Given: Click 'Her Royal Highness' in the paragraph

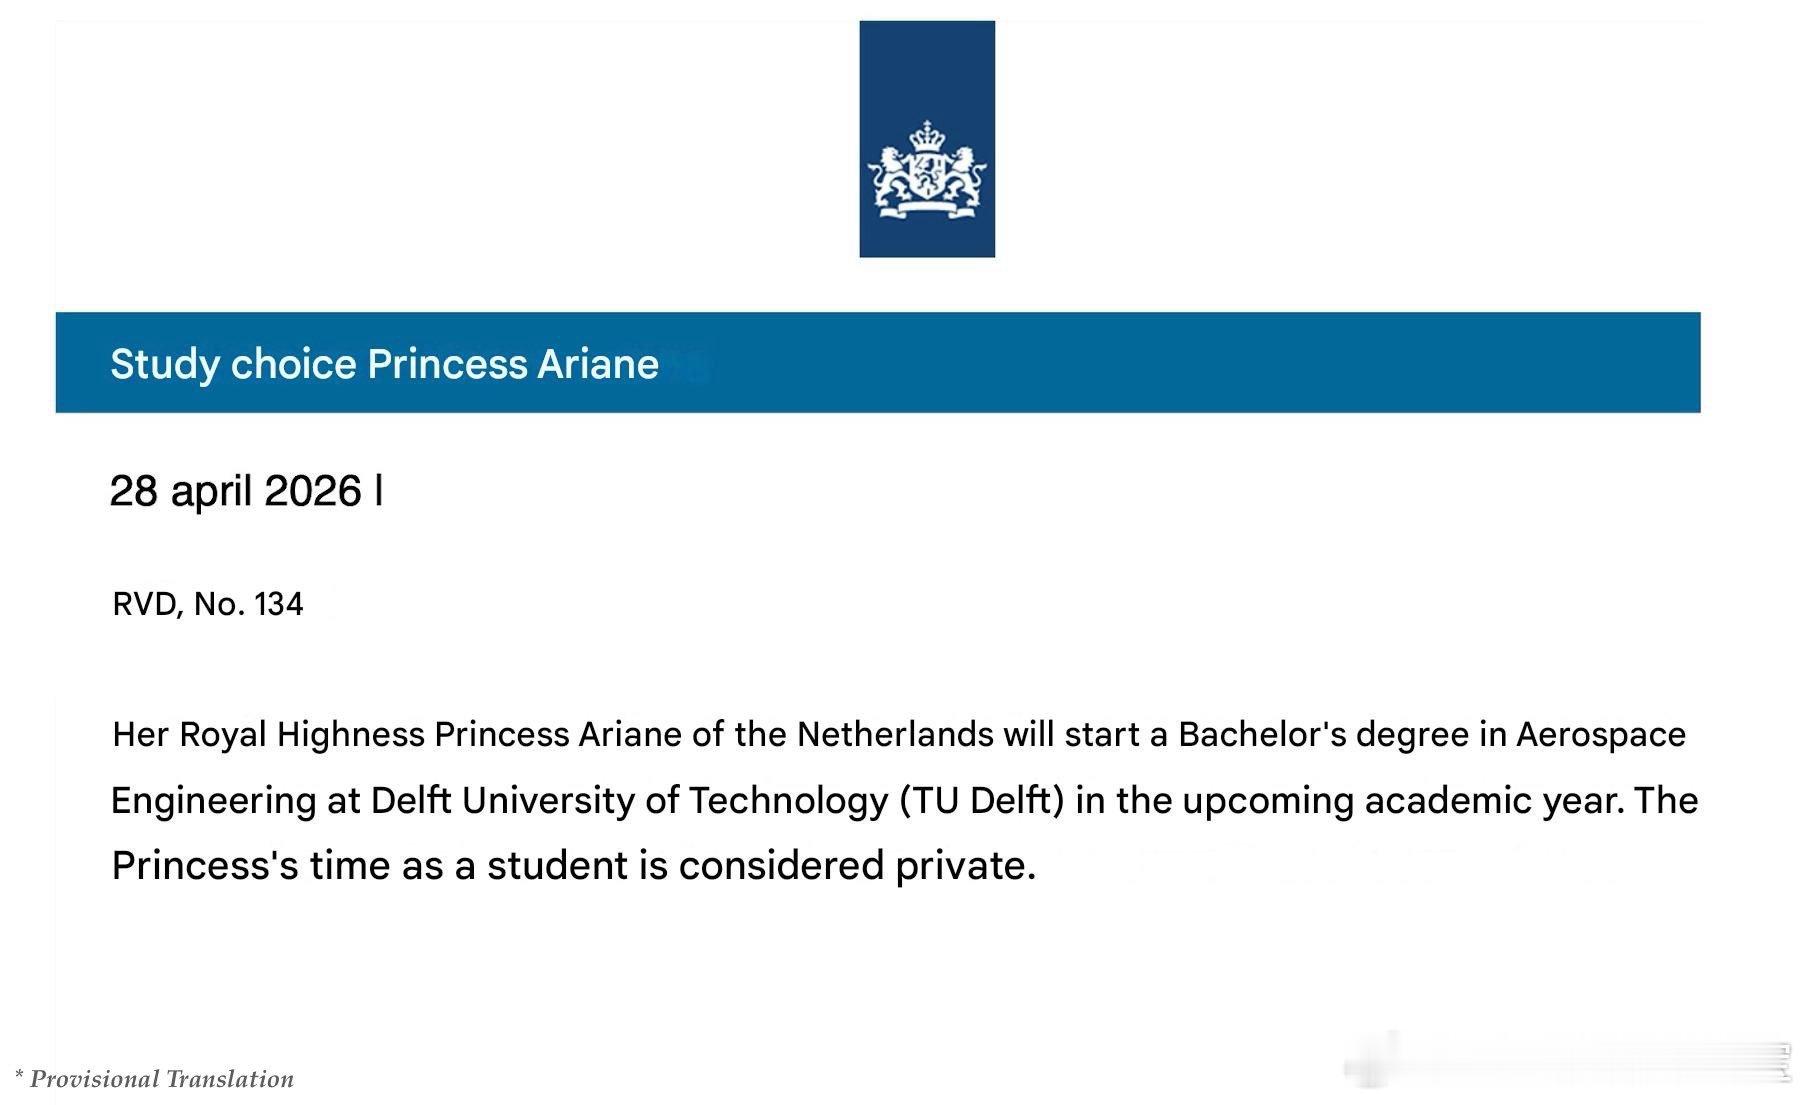Looking at the screenshot, I should click(x=269, y=735).
